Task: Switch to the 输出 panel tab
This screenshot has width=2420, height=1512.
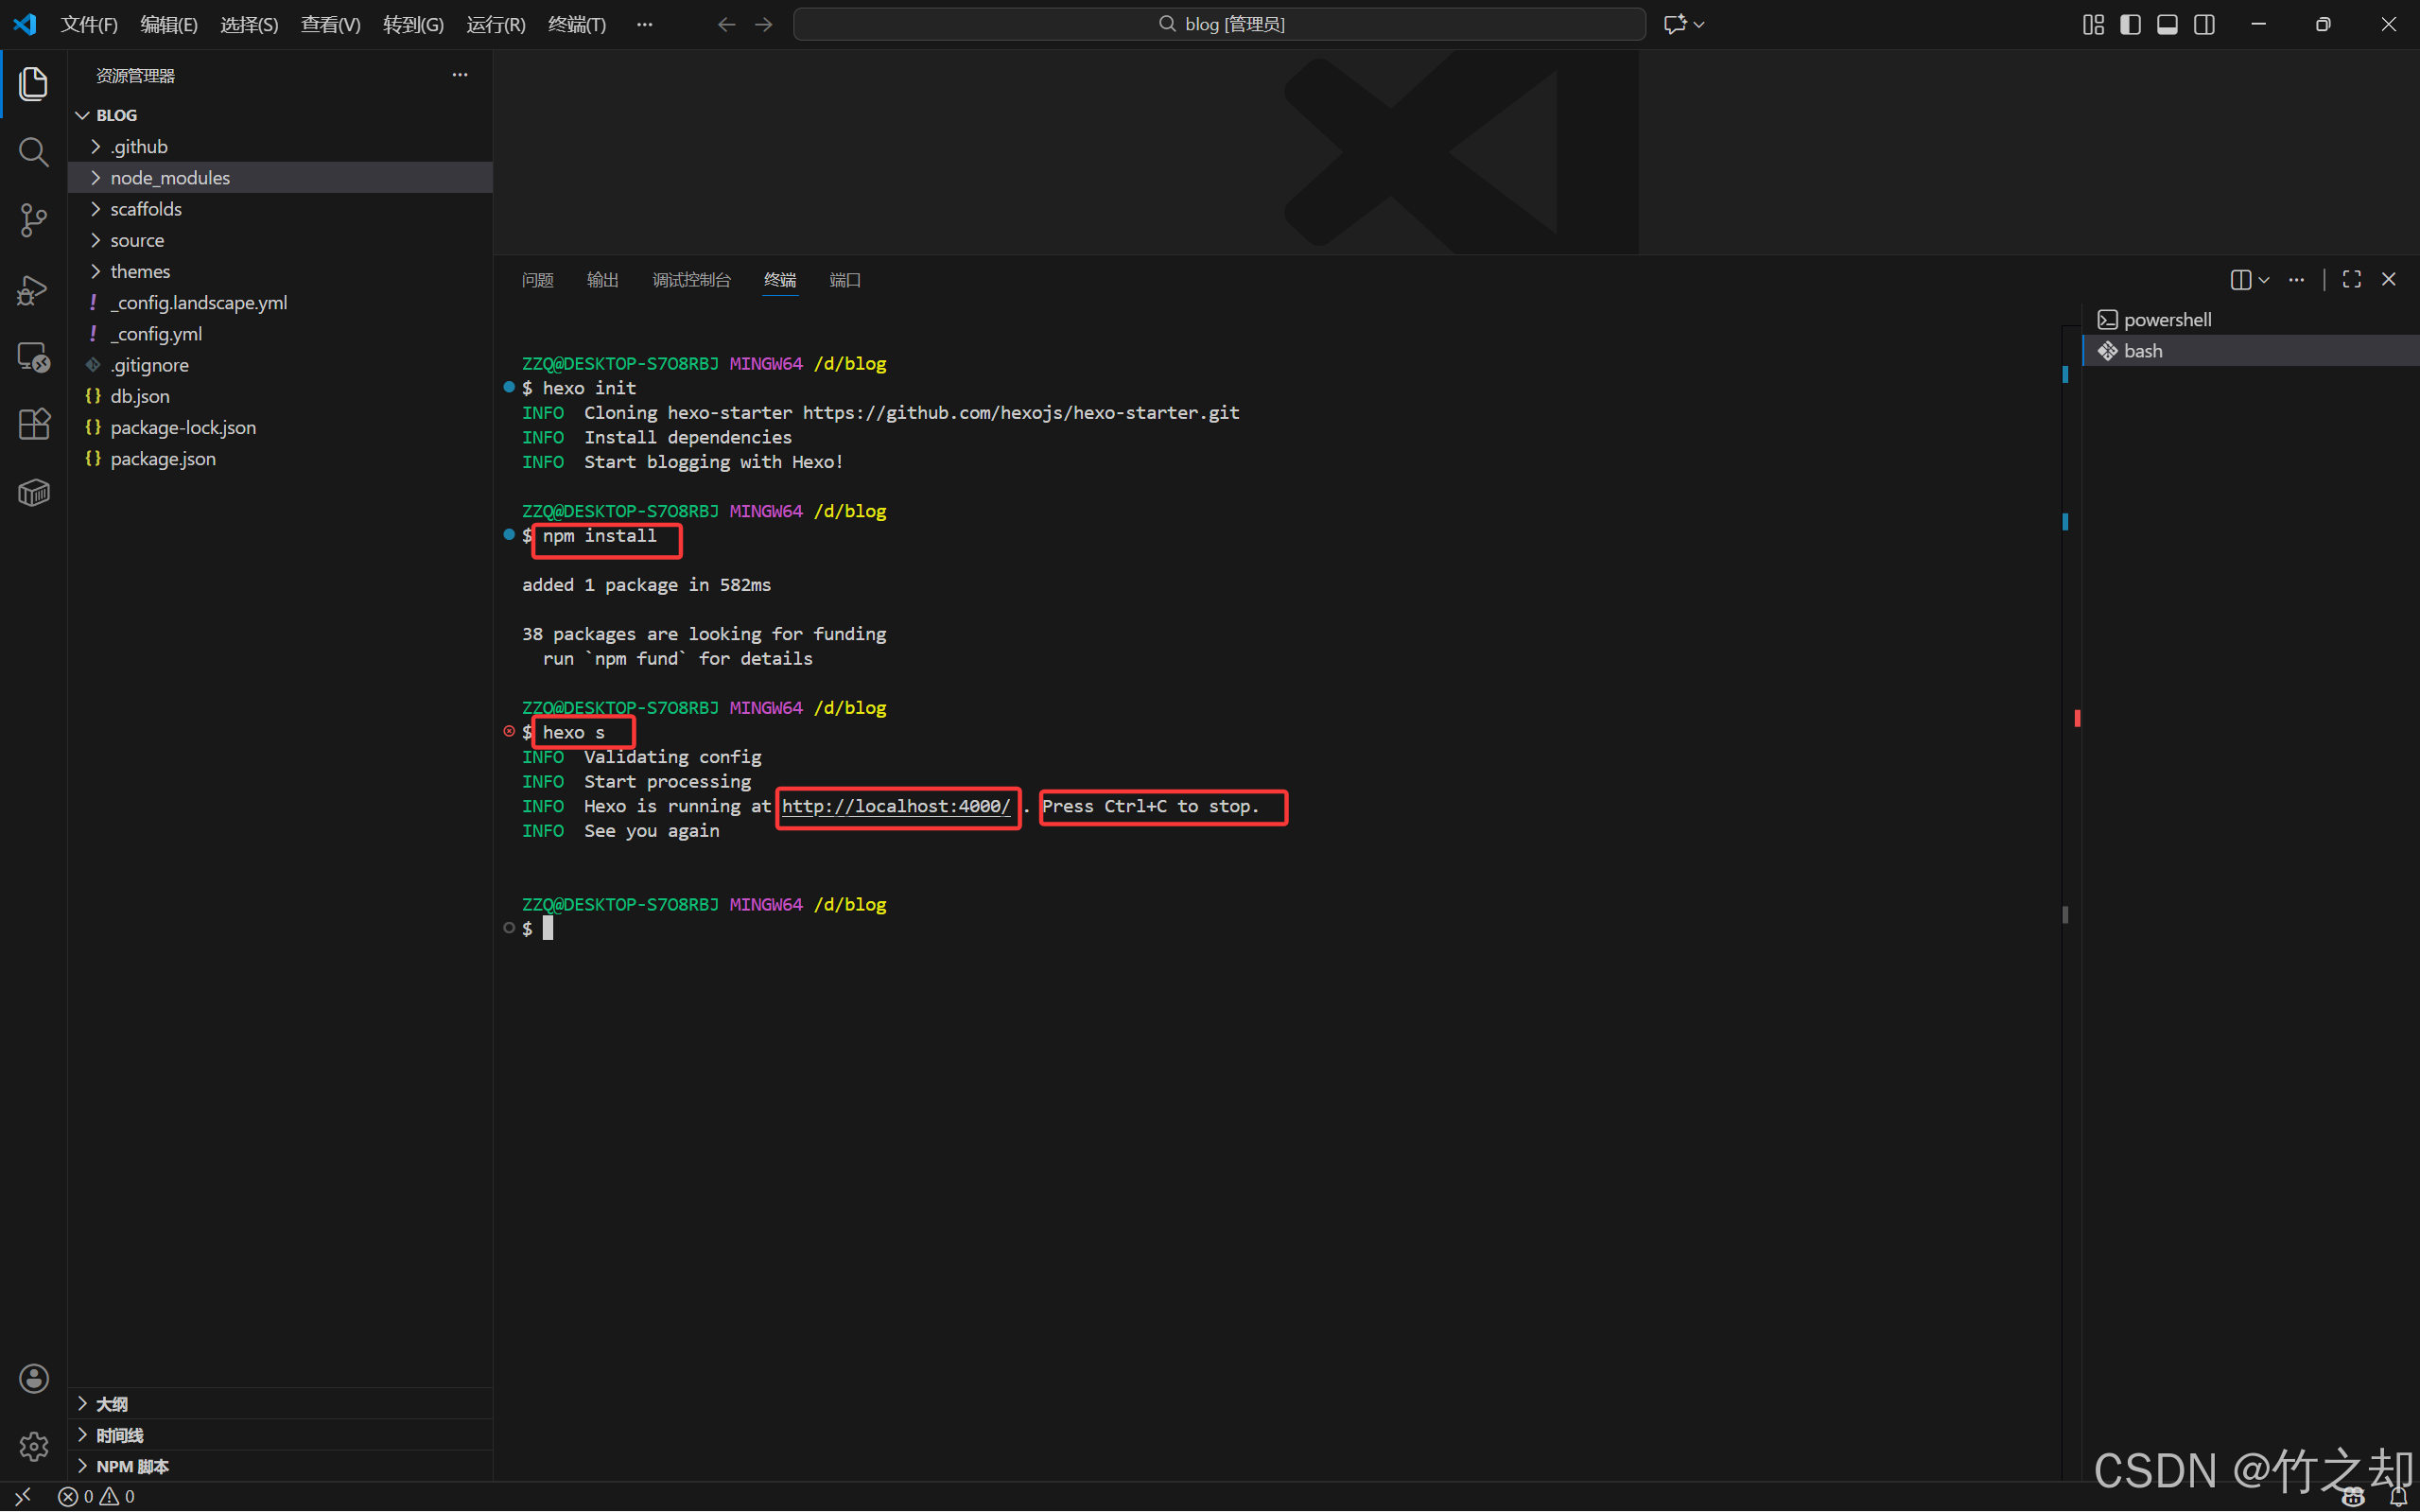Action: click(x=602, y=280)
